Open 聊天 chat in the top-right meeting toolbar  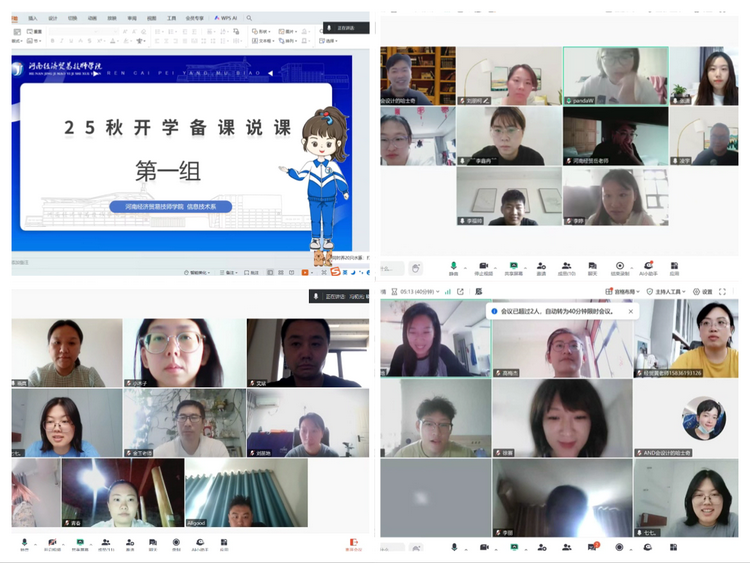pyautogui.click(x=593, y=267)
